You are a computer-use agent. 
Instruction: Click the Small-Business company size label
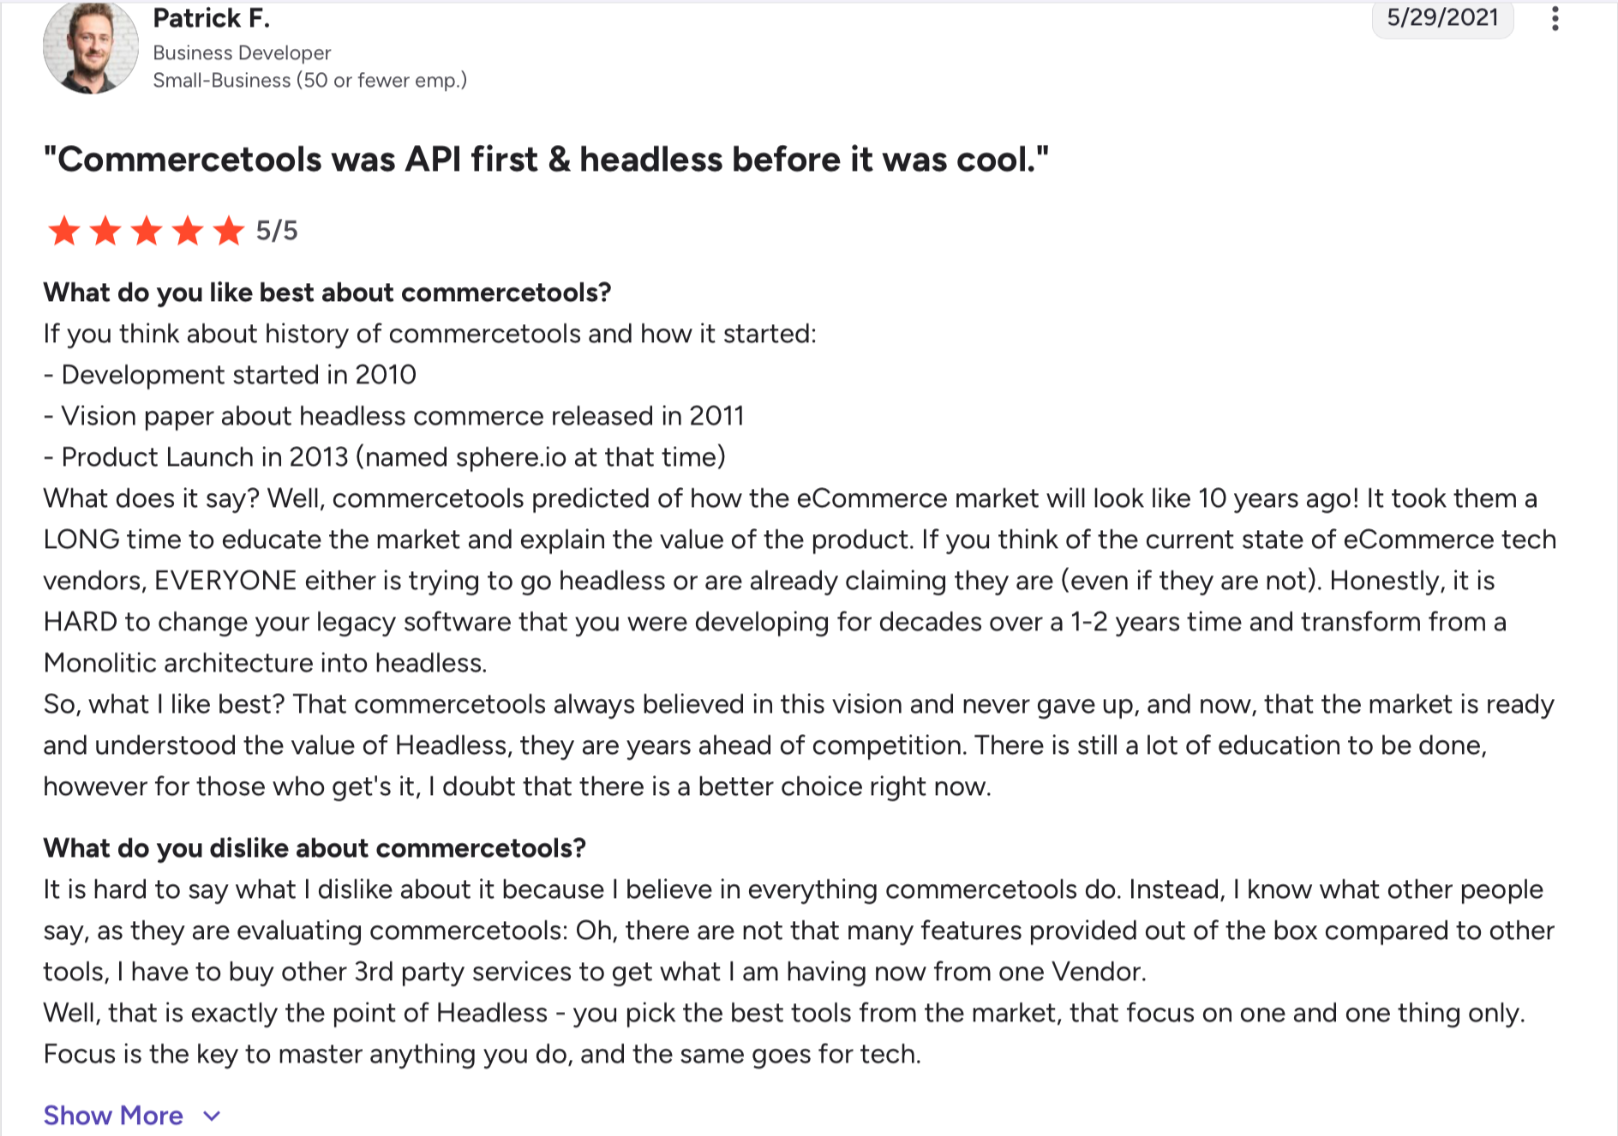[x=309, y=80]
